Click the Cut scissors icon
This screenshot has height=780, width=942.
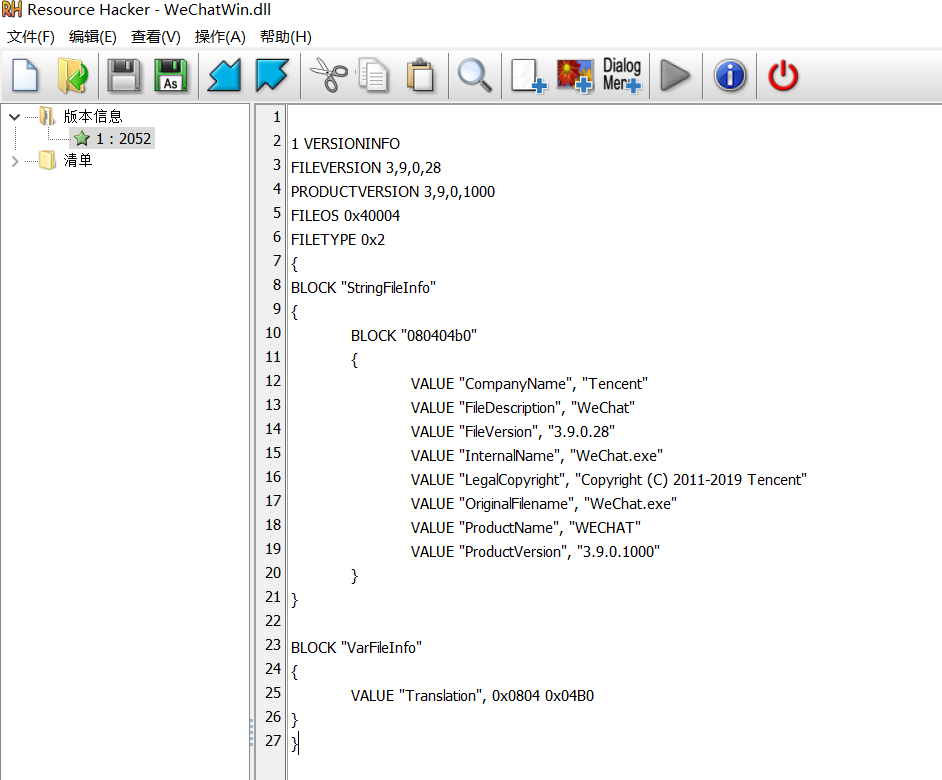pyautogui.click(x=329, y=76)
